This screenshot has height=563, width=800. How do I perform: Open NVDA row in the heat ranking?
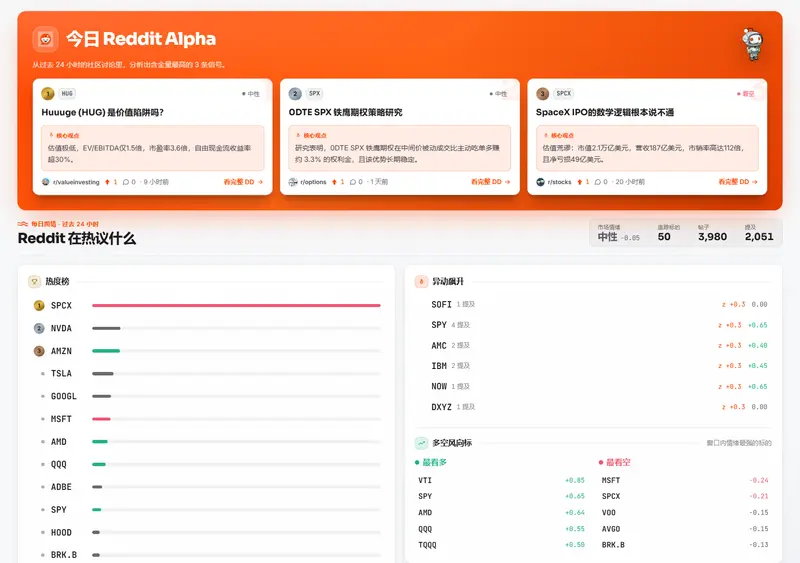tap(207, 328)
